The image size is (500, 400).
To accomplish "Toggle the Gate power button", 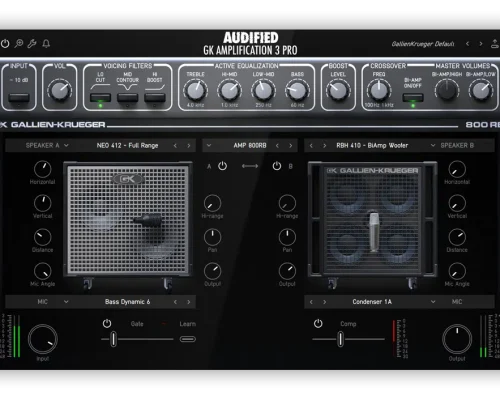I will tap(107, 323).
